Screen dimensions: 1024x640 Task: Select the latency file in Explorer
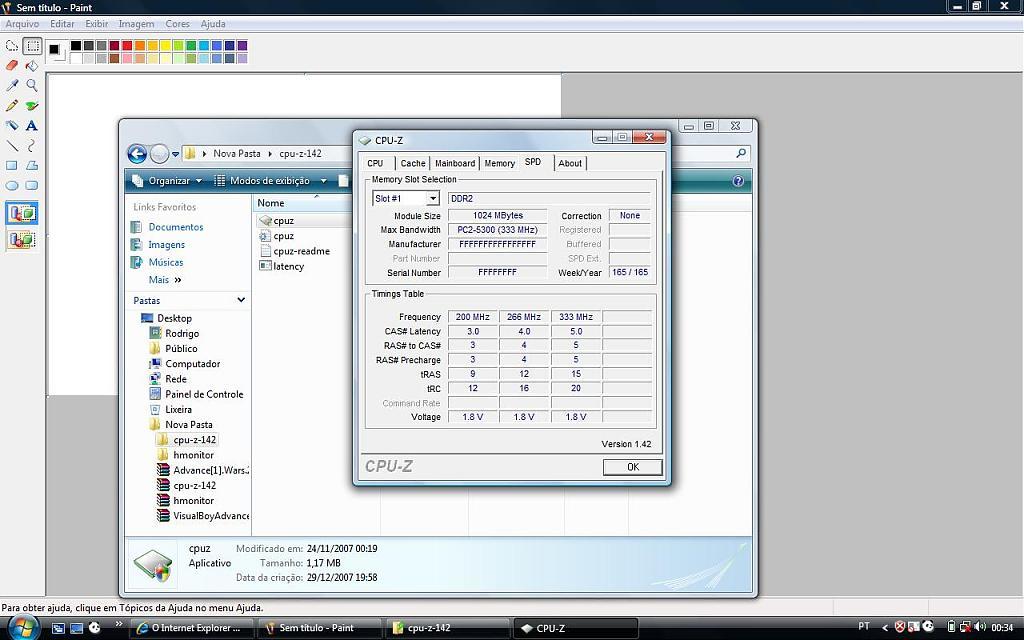(281, 266)
